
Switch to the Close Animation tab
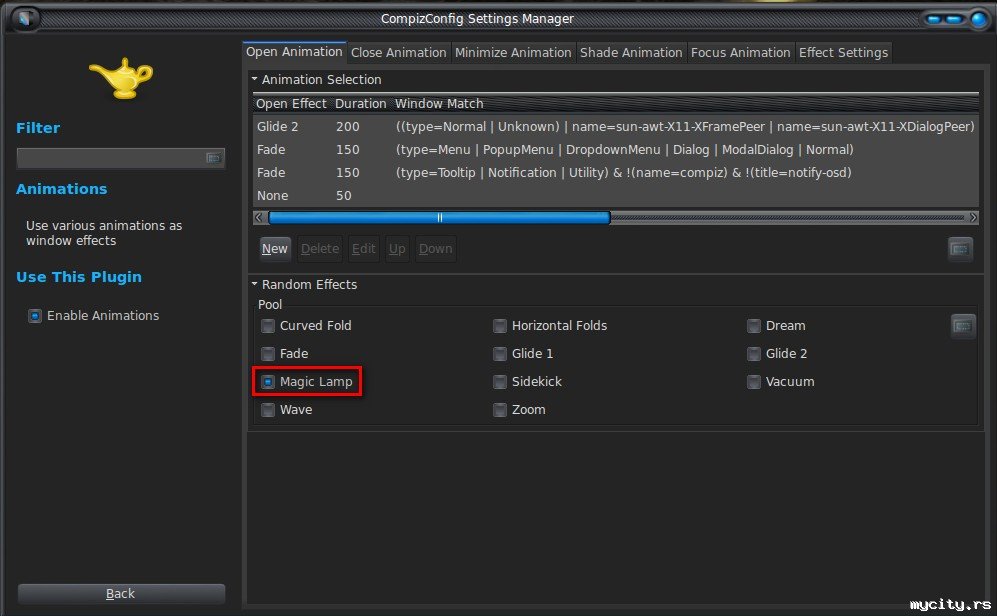point(399,53)
